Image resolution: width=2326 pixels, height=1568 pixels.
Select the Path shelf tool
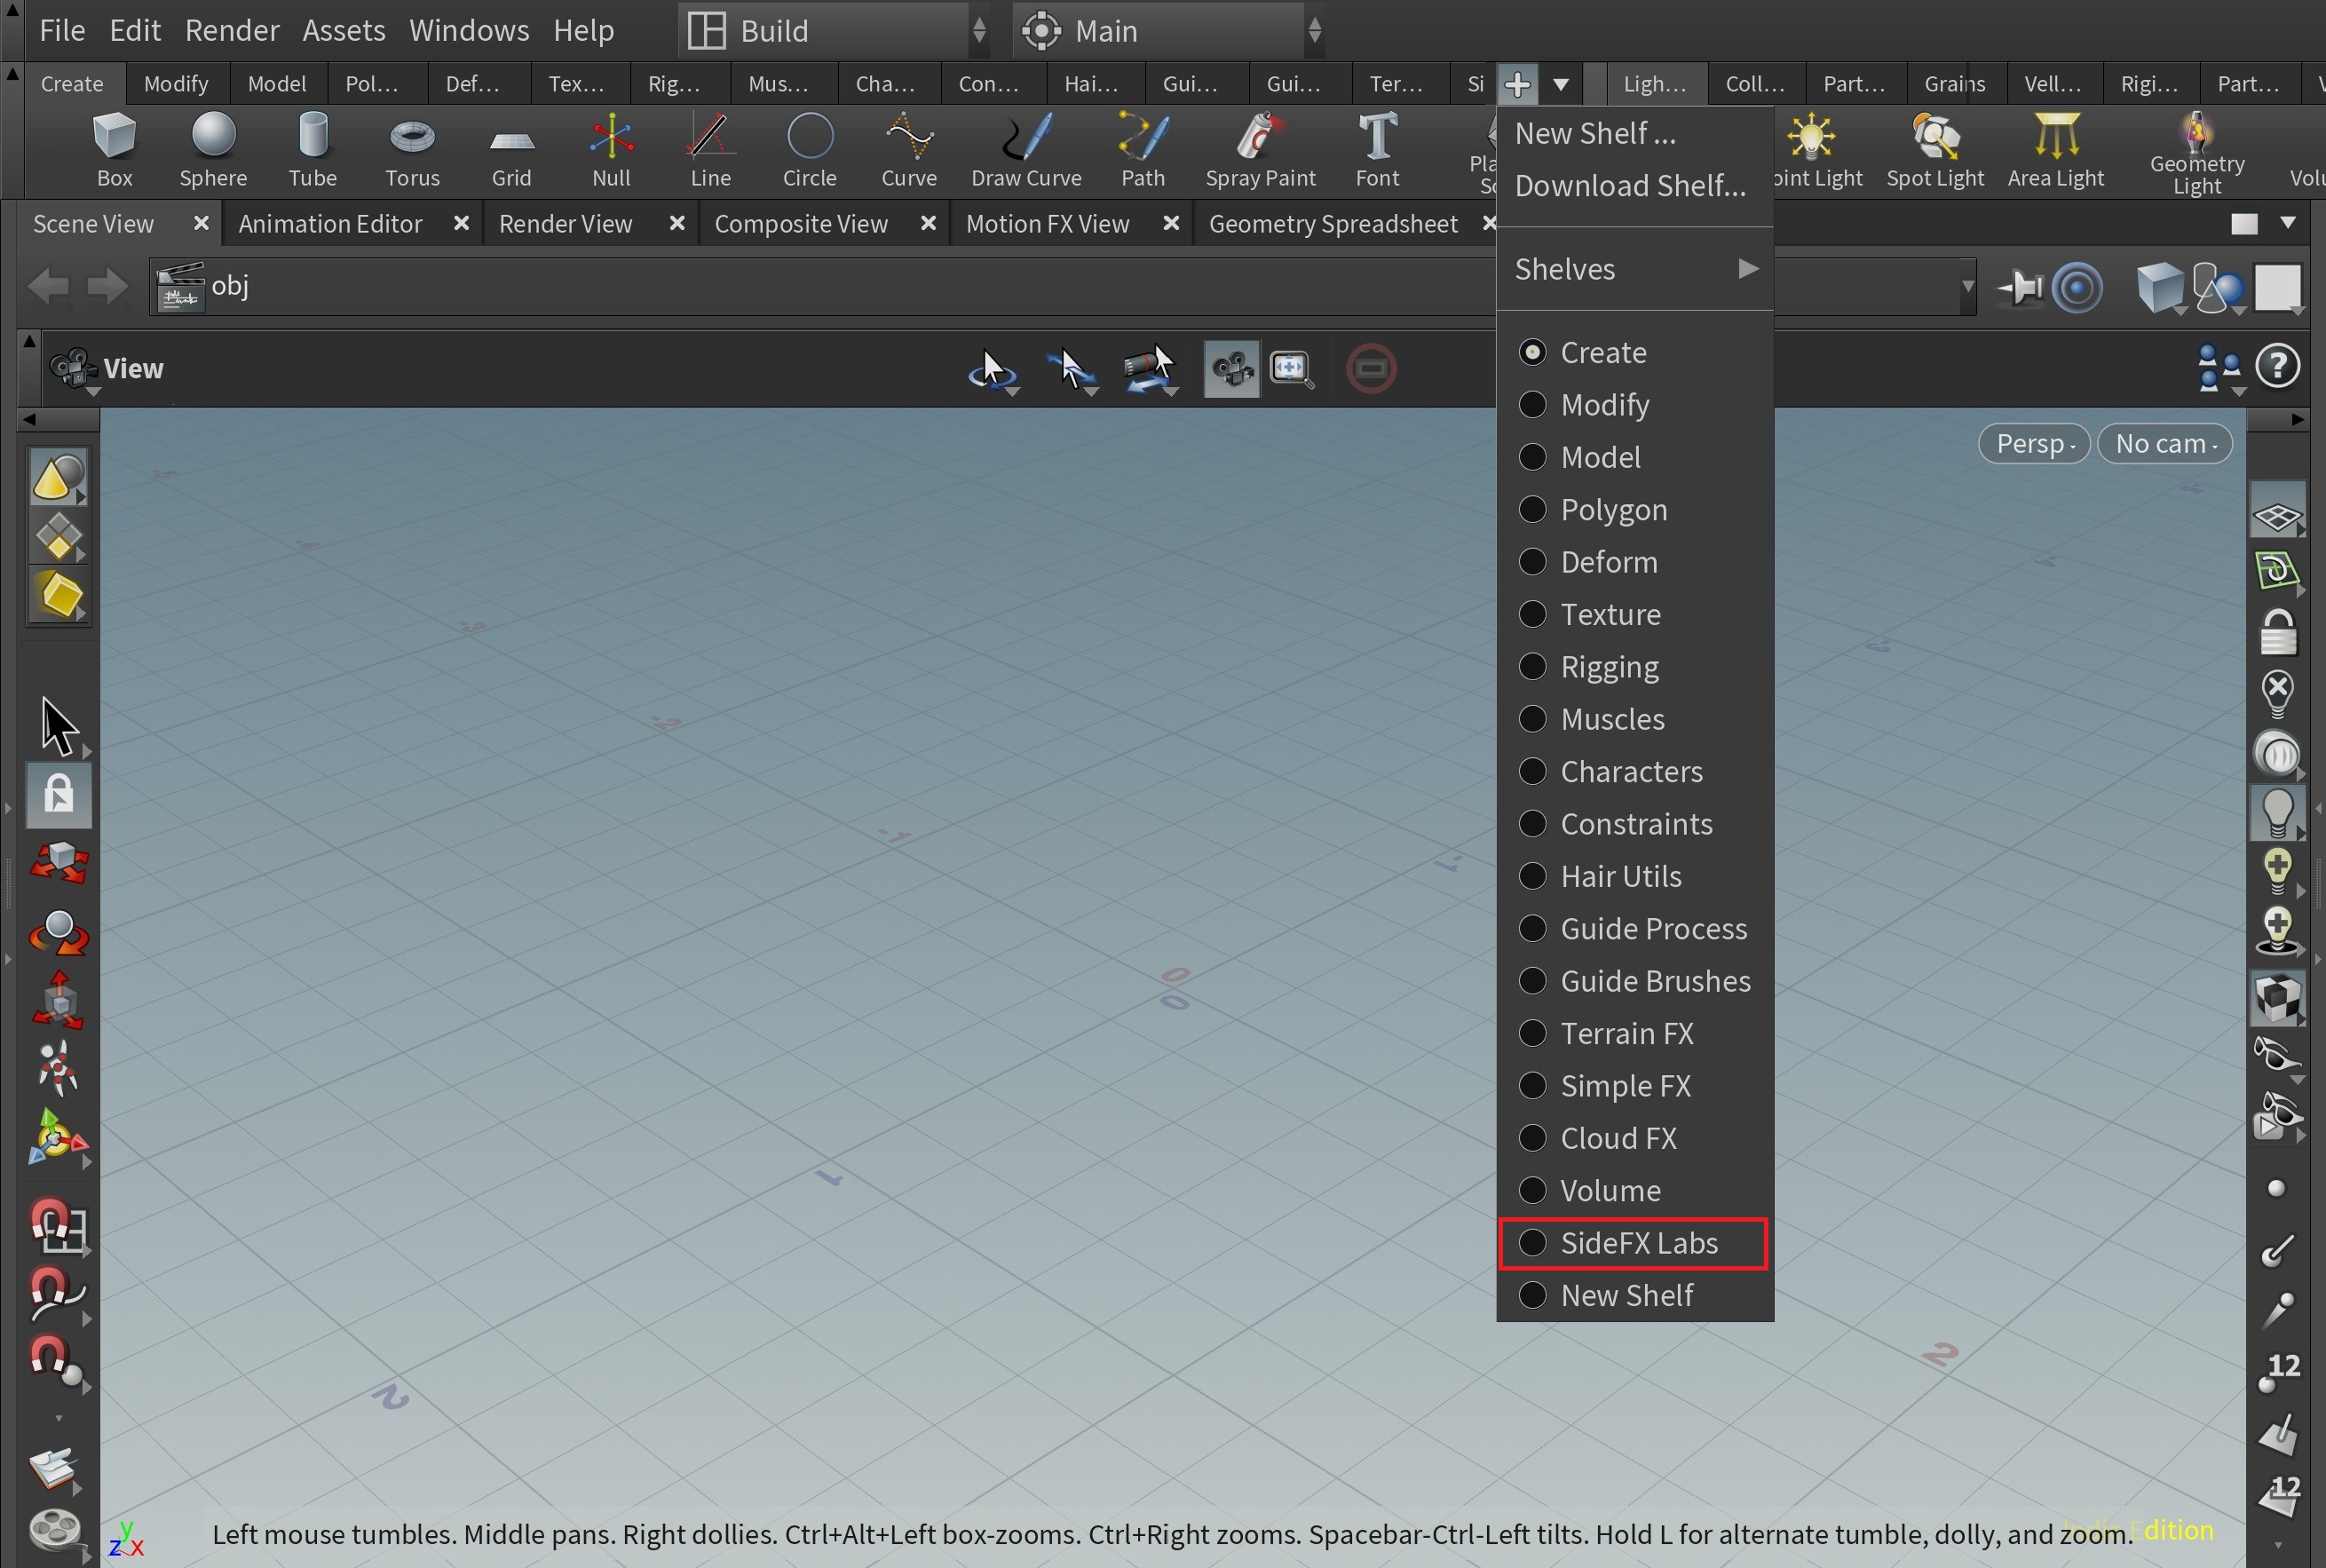1143,150
